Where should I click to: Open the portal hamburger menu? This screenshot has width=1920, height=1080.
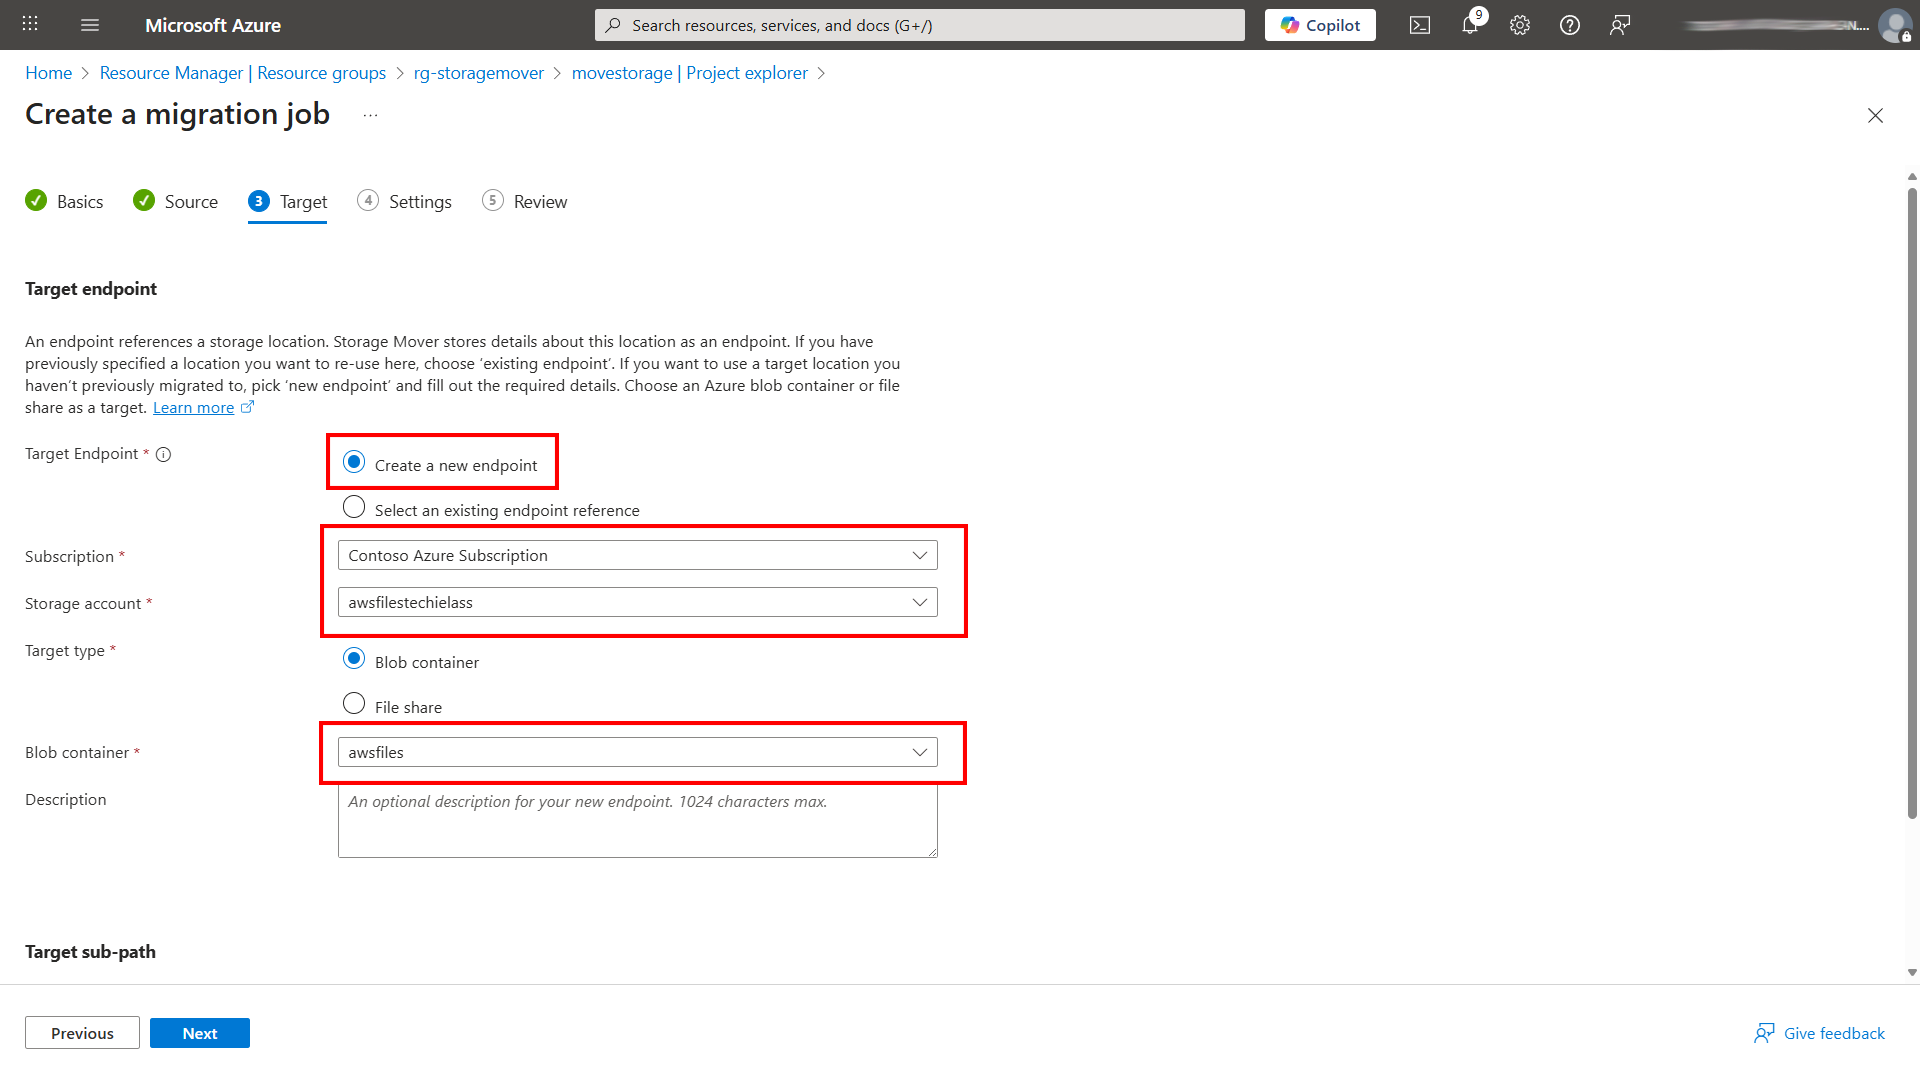90,25
